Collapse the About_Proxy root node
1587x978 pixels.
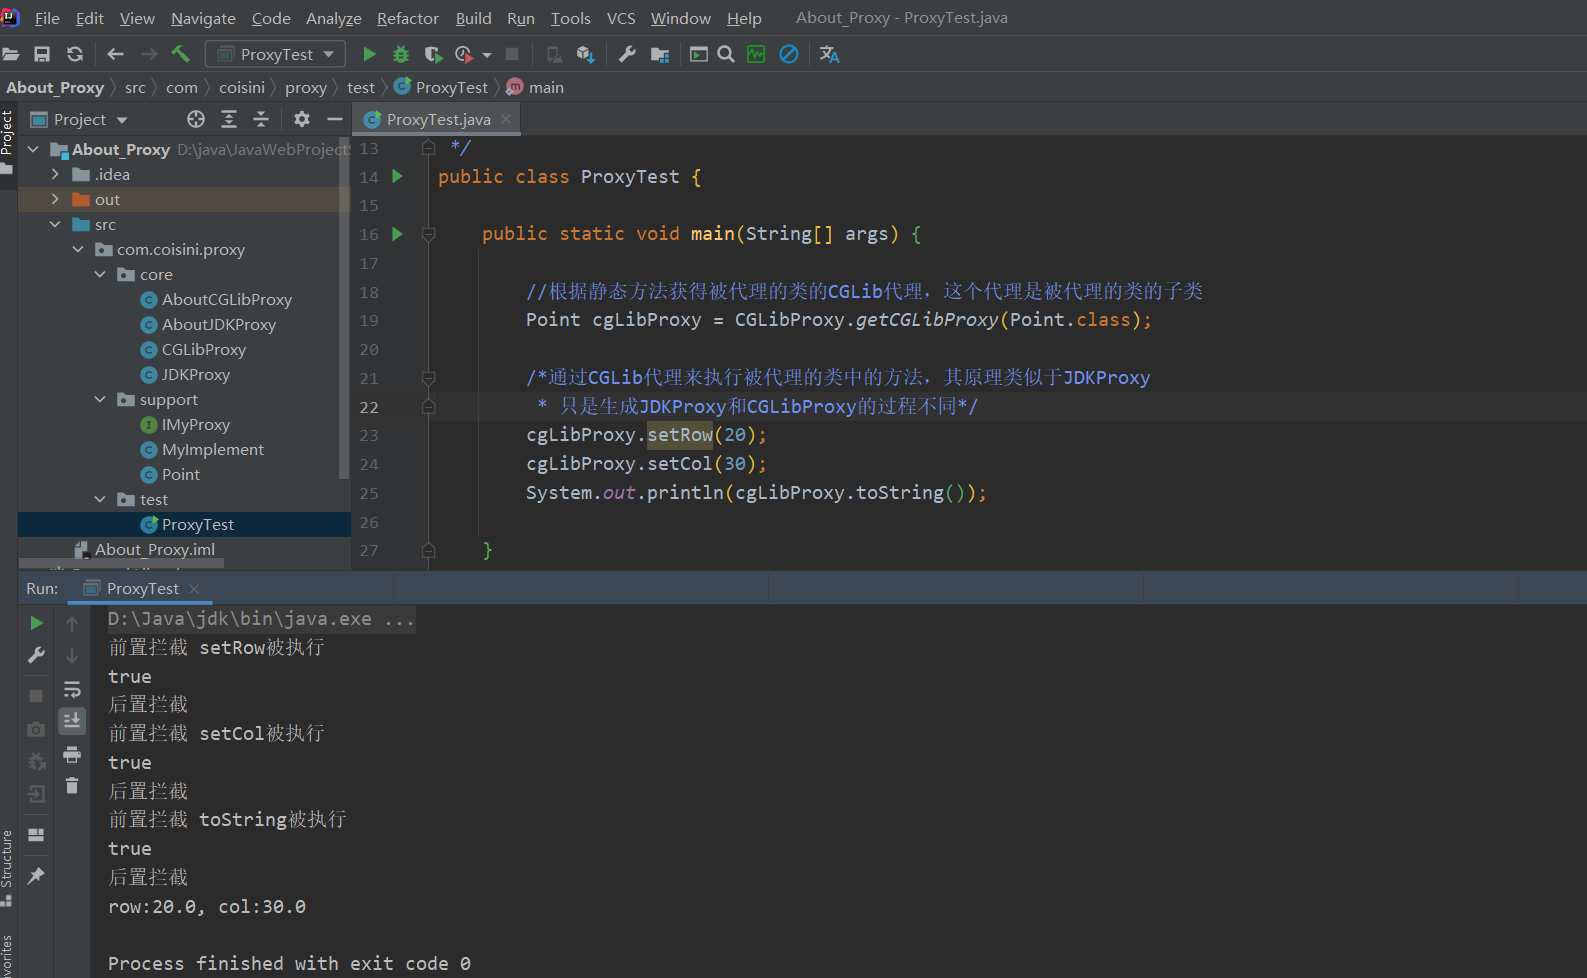33,149
